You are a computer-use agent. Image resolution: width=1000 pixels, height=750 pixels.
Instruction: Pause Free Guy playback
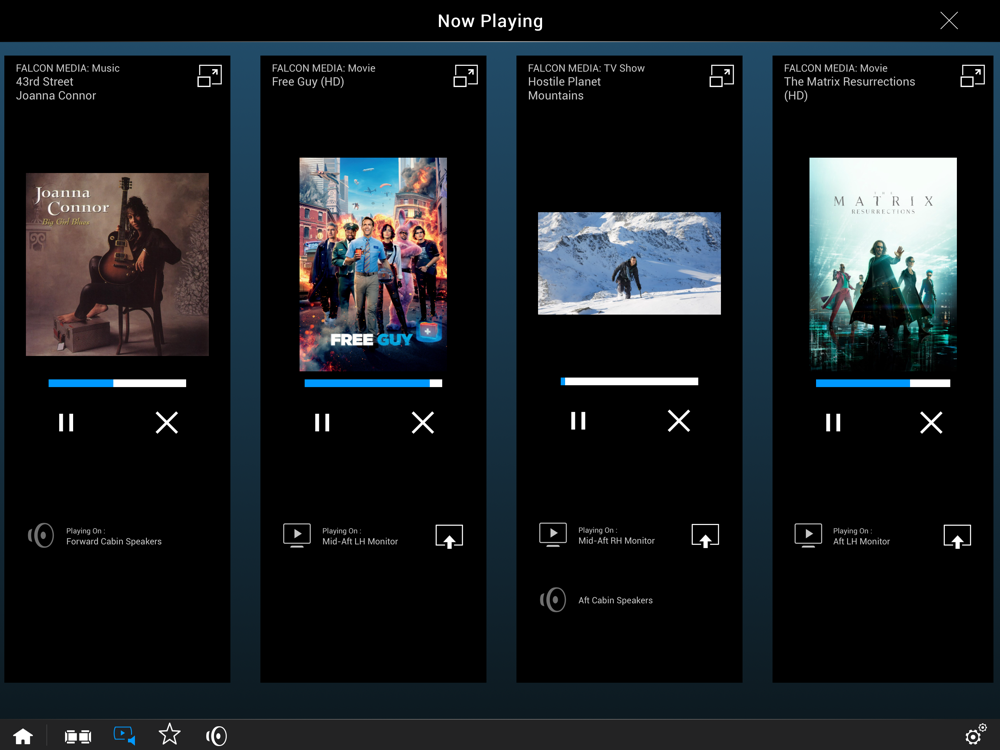[x=322, y=422]
